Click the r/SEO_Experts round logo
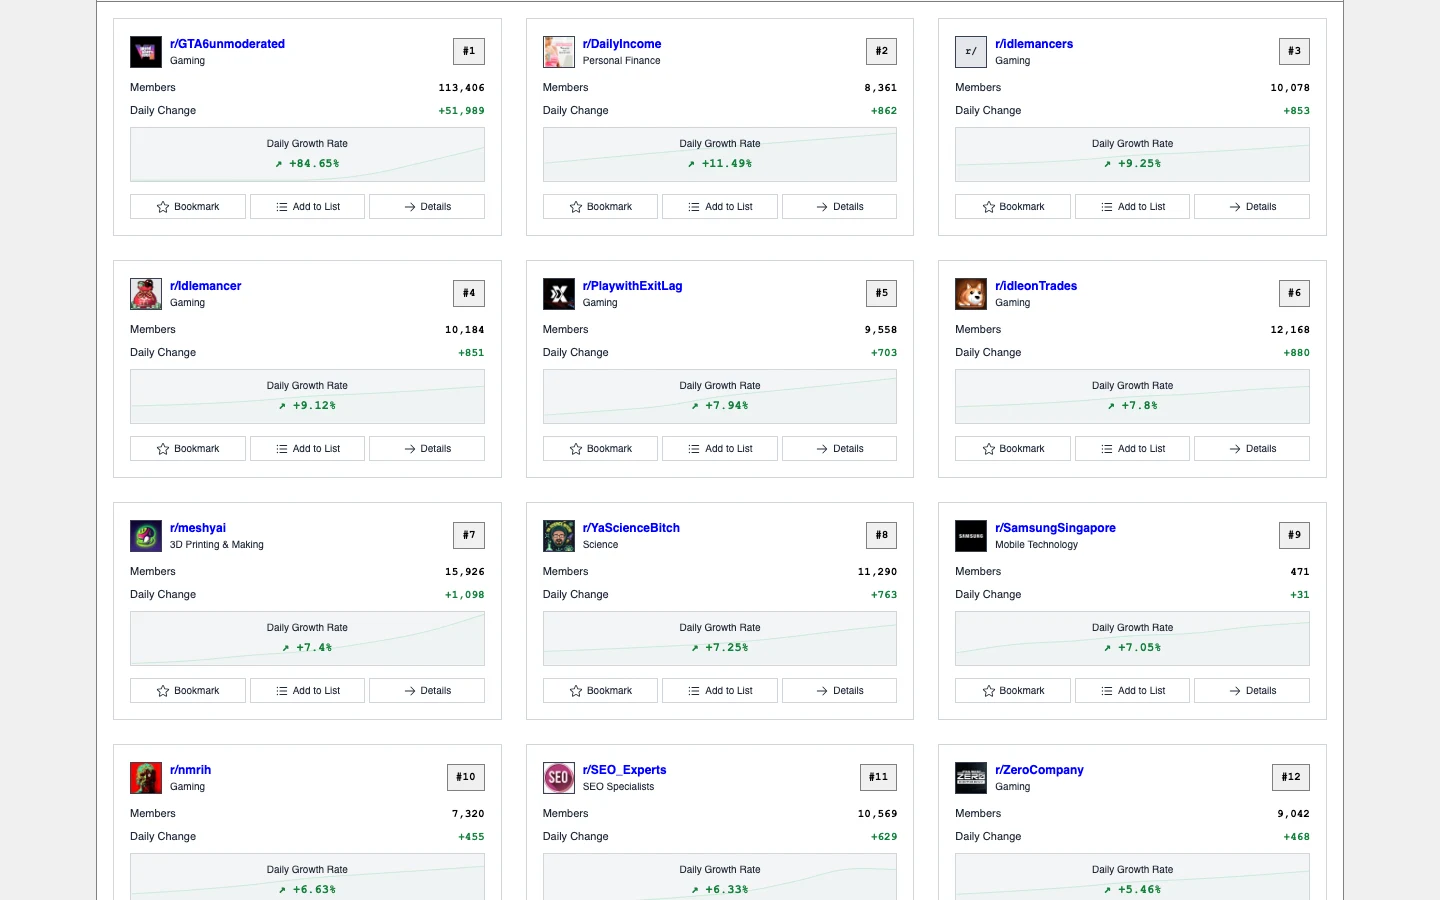1440x900 pixels. tap(559, 777)
